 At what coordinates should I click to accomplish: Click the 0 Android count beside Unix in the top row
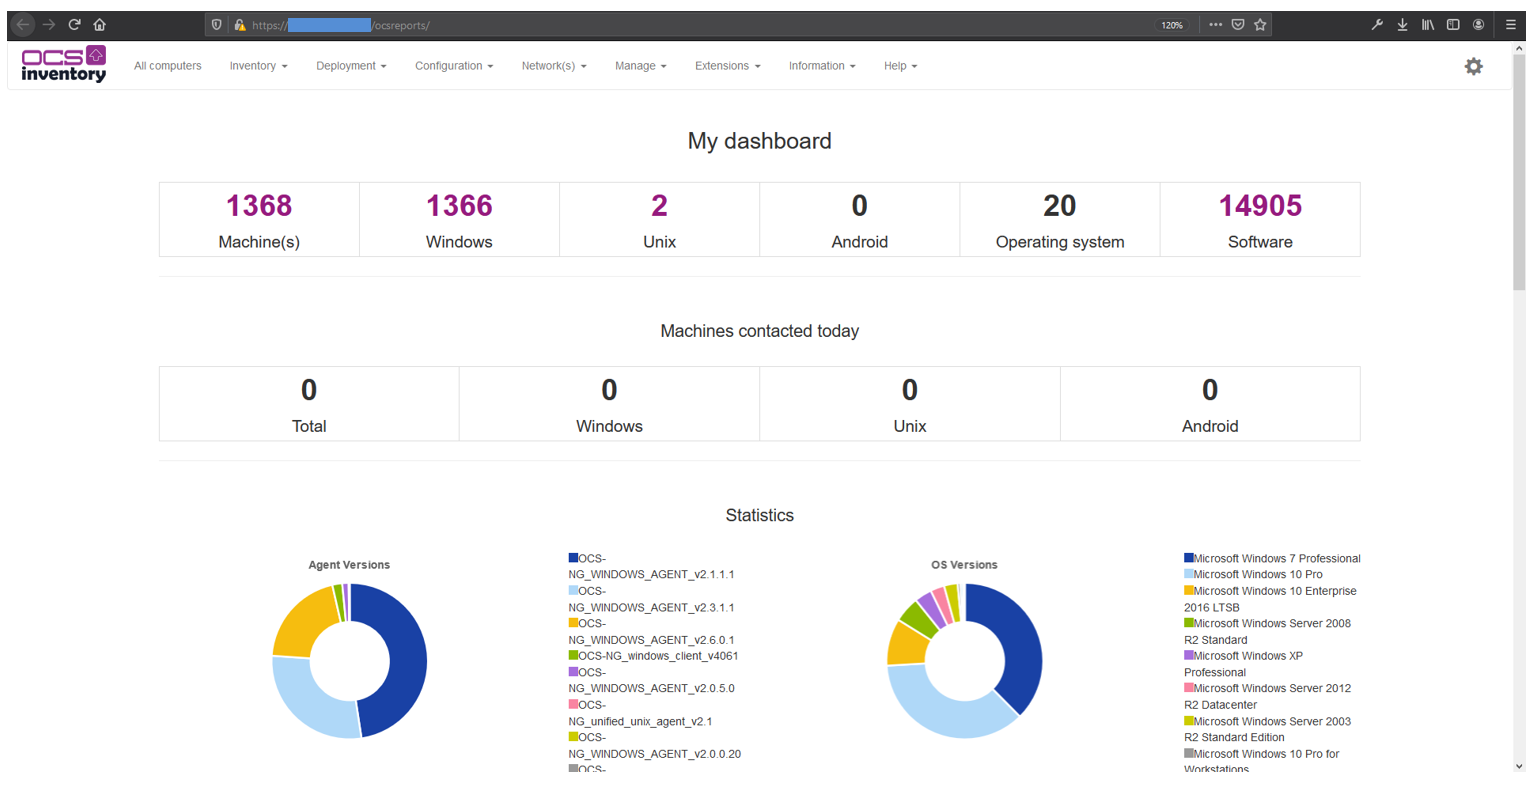(860, 206)
